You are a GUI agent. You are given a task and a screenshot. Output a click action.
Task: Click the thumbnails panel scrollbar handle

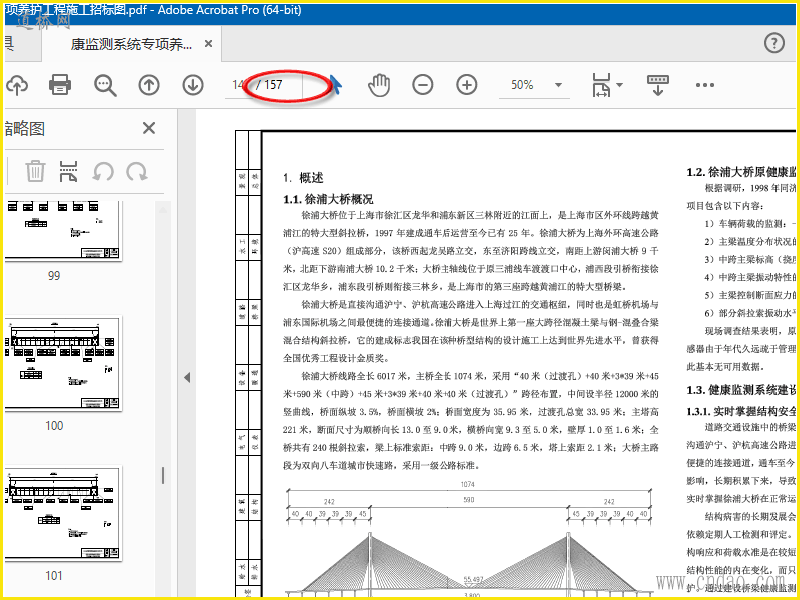click(163, 476)
